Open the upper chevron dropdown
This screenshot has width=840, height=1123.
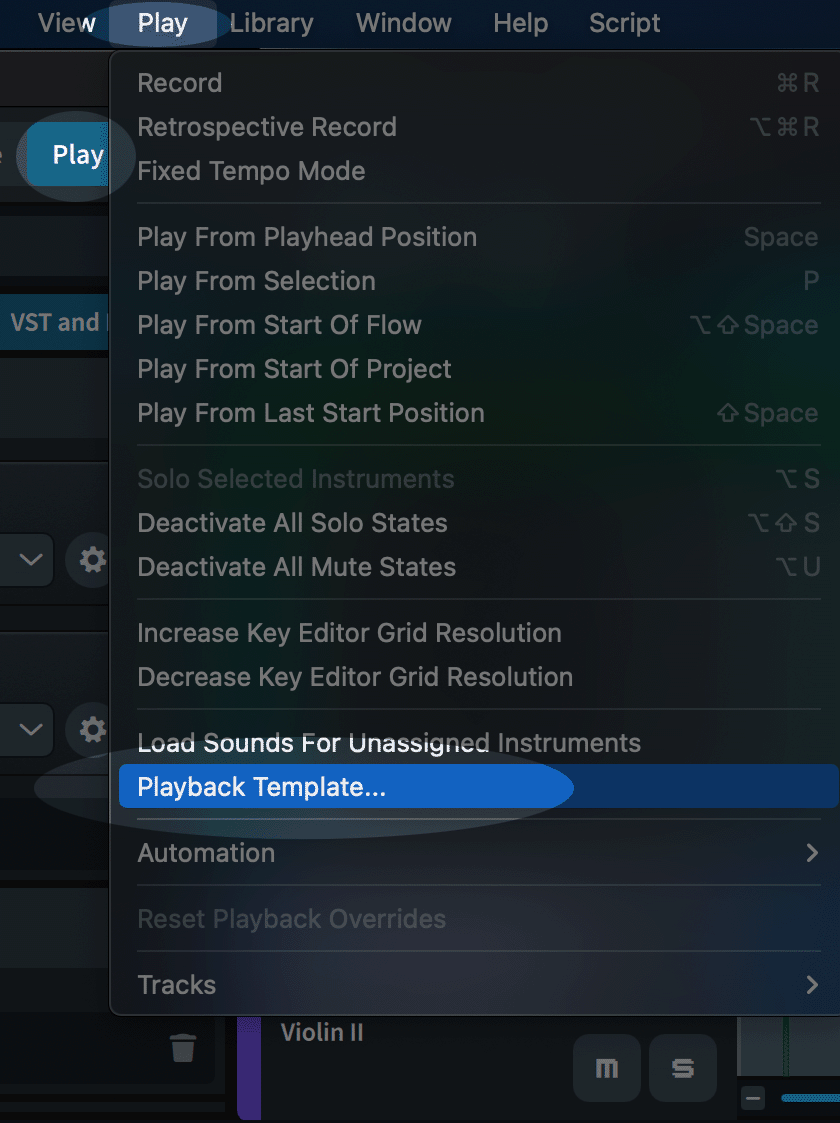27,559
